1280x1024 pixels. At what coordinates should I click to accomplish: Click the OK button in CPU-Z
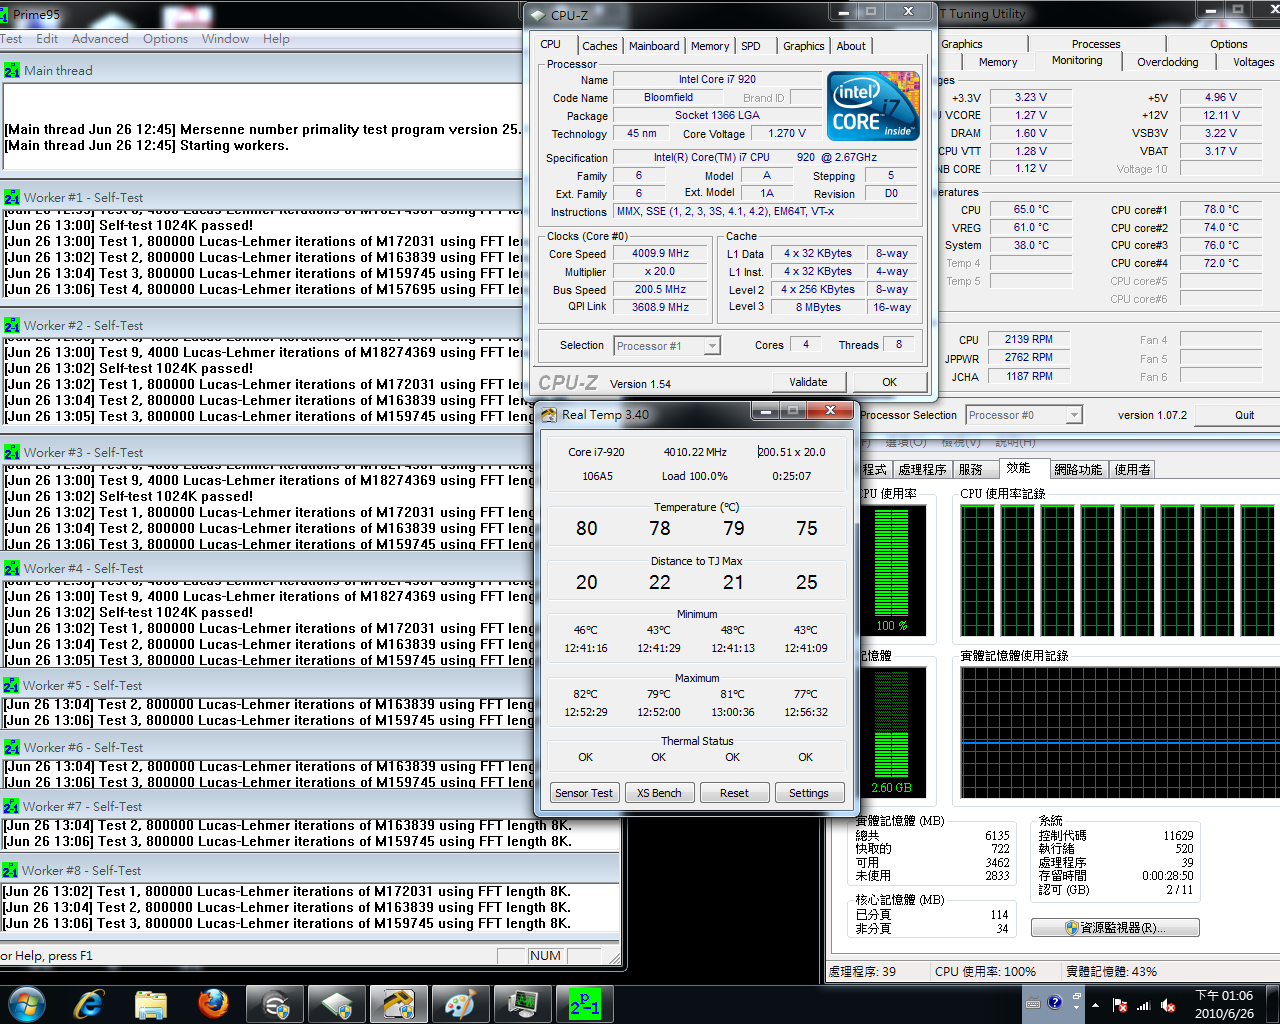coord(889,382)
